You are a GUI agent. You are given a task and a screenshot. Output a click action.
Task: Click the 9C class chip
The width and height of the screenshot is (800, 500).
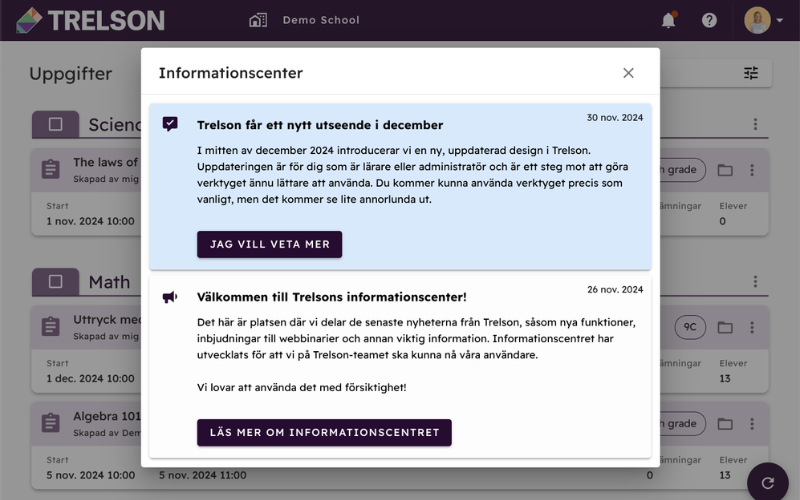(690, 327)
